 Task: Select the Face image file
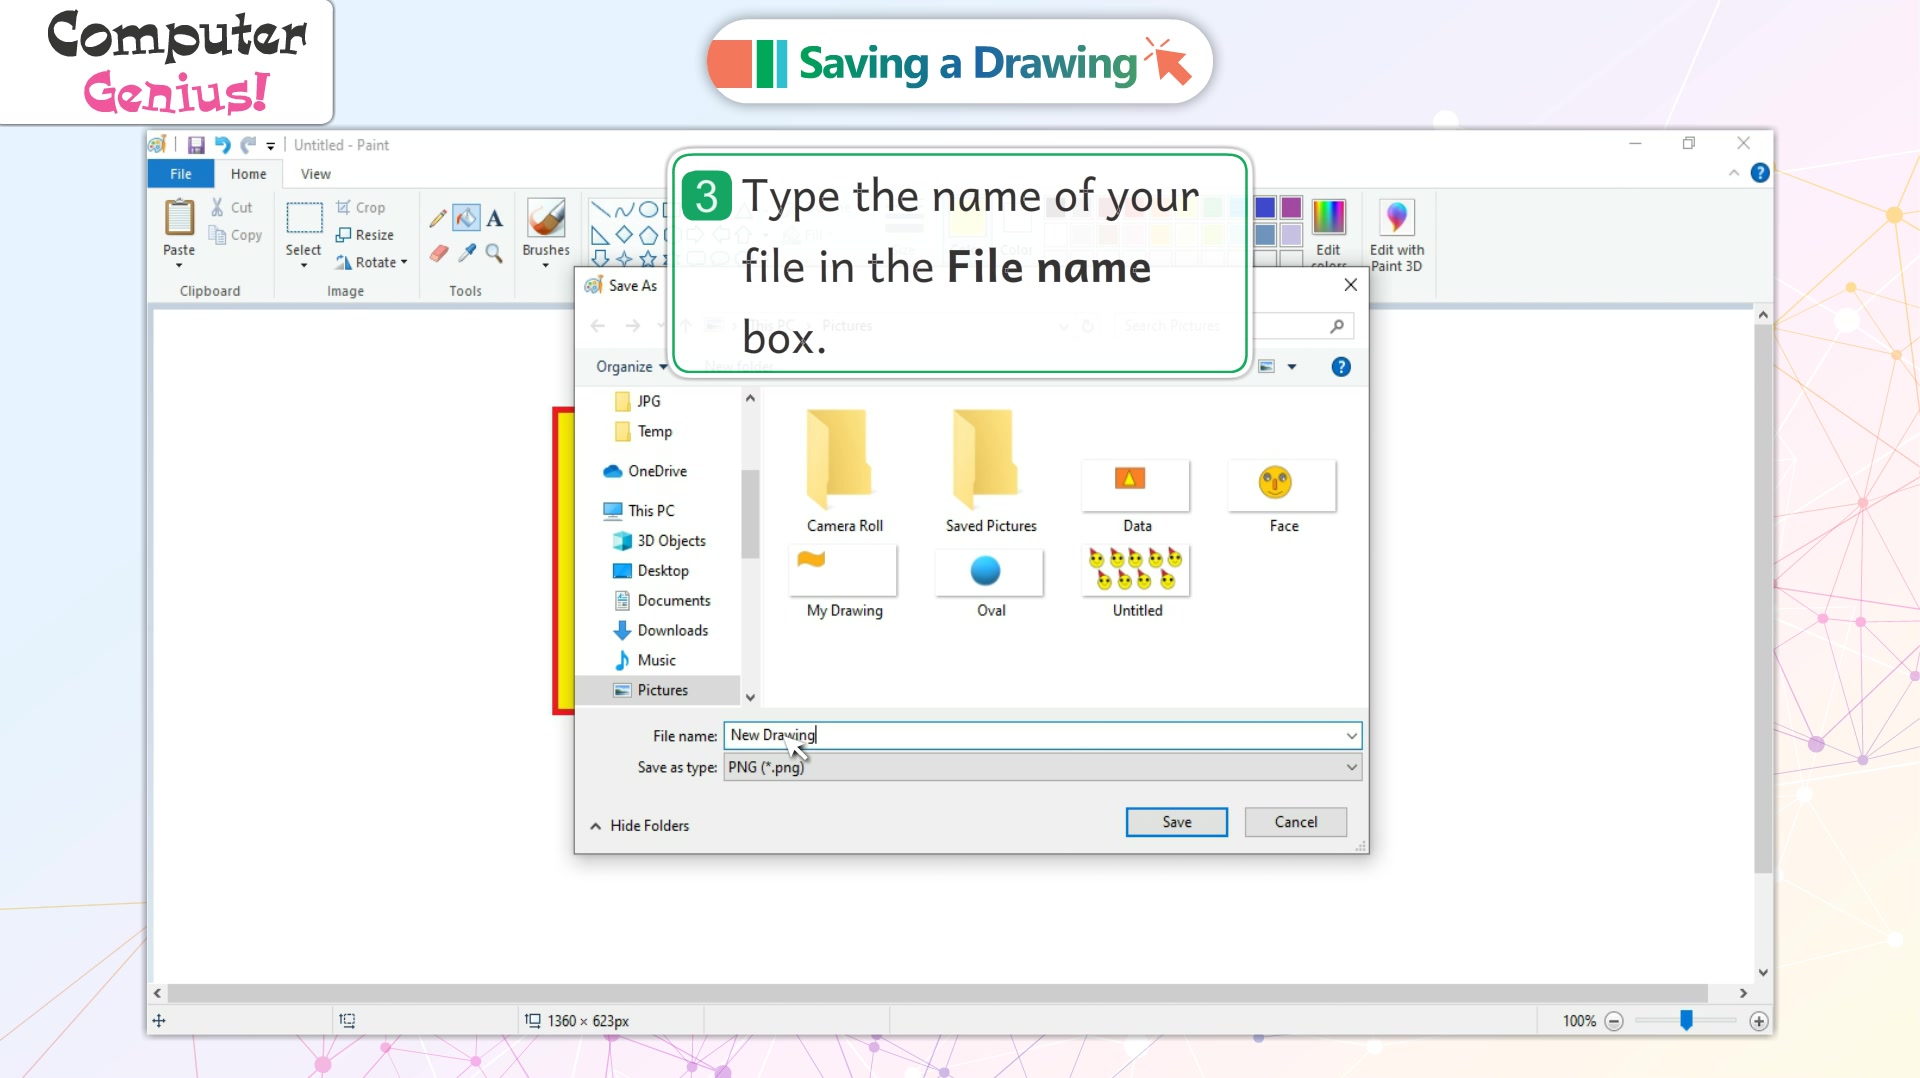tap(1283, 496)
